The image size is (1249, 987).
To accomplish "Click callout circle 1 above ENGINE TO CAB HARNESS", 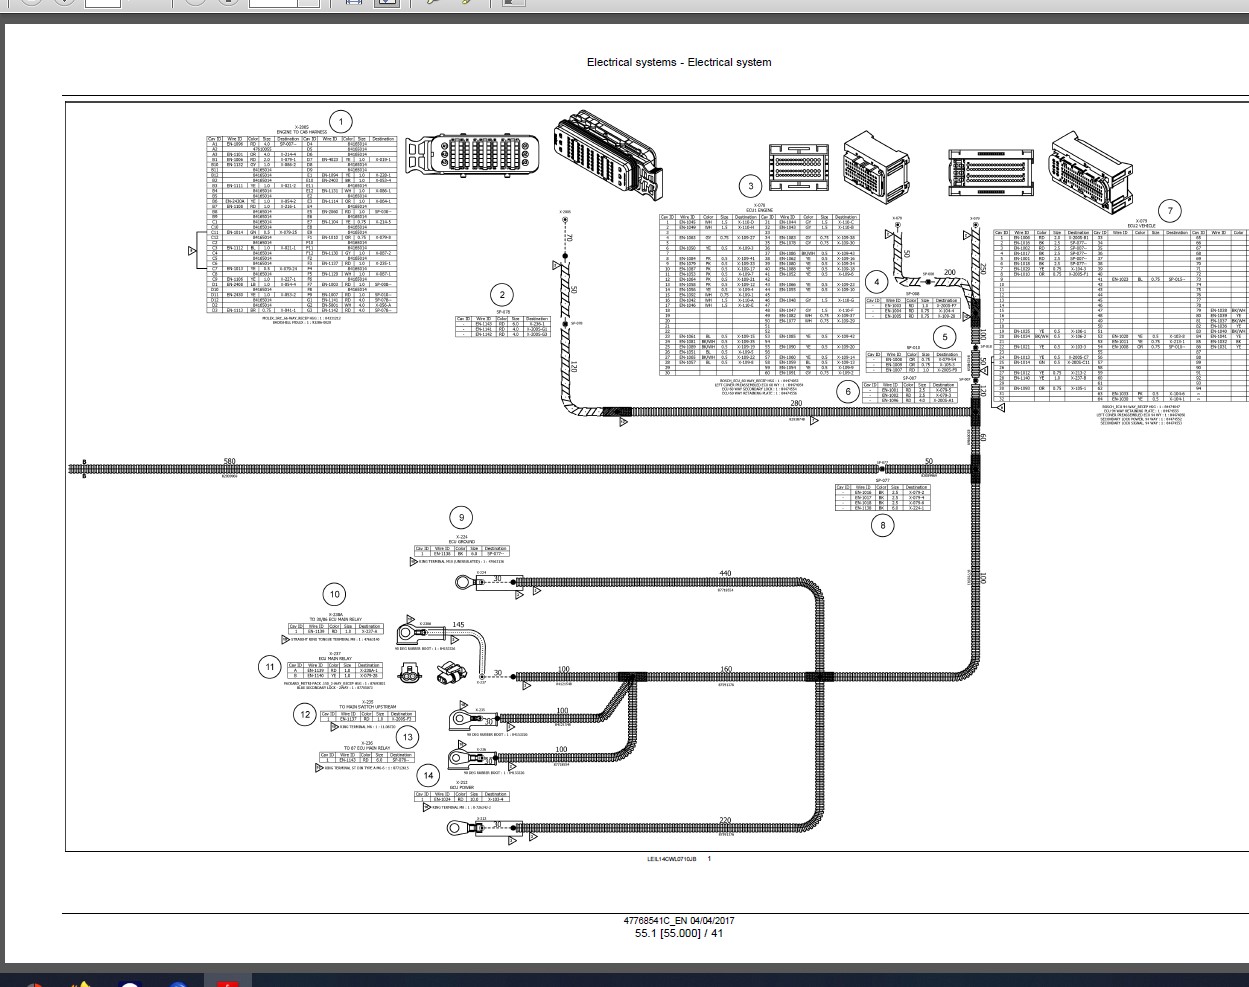I will (x=343, y=119).
